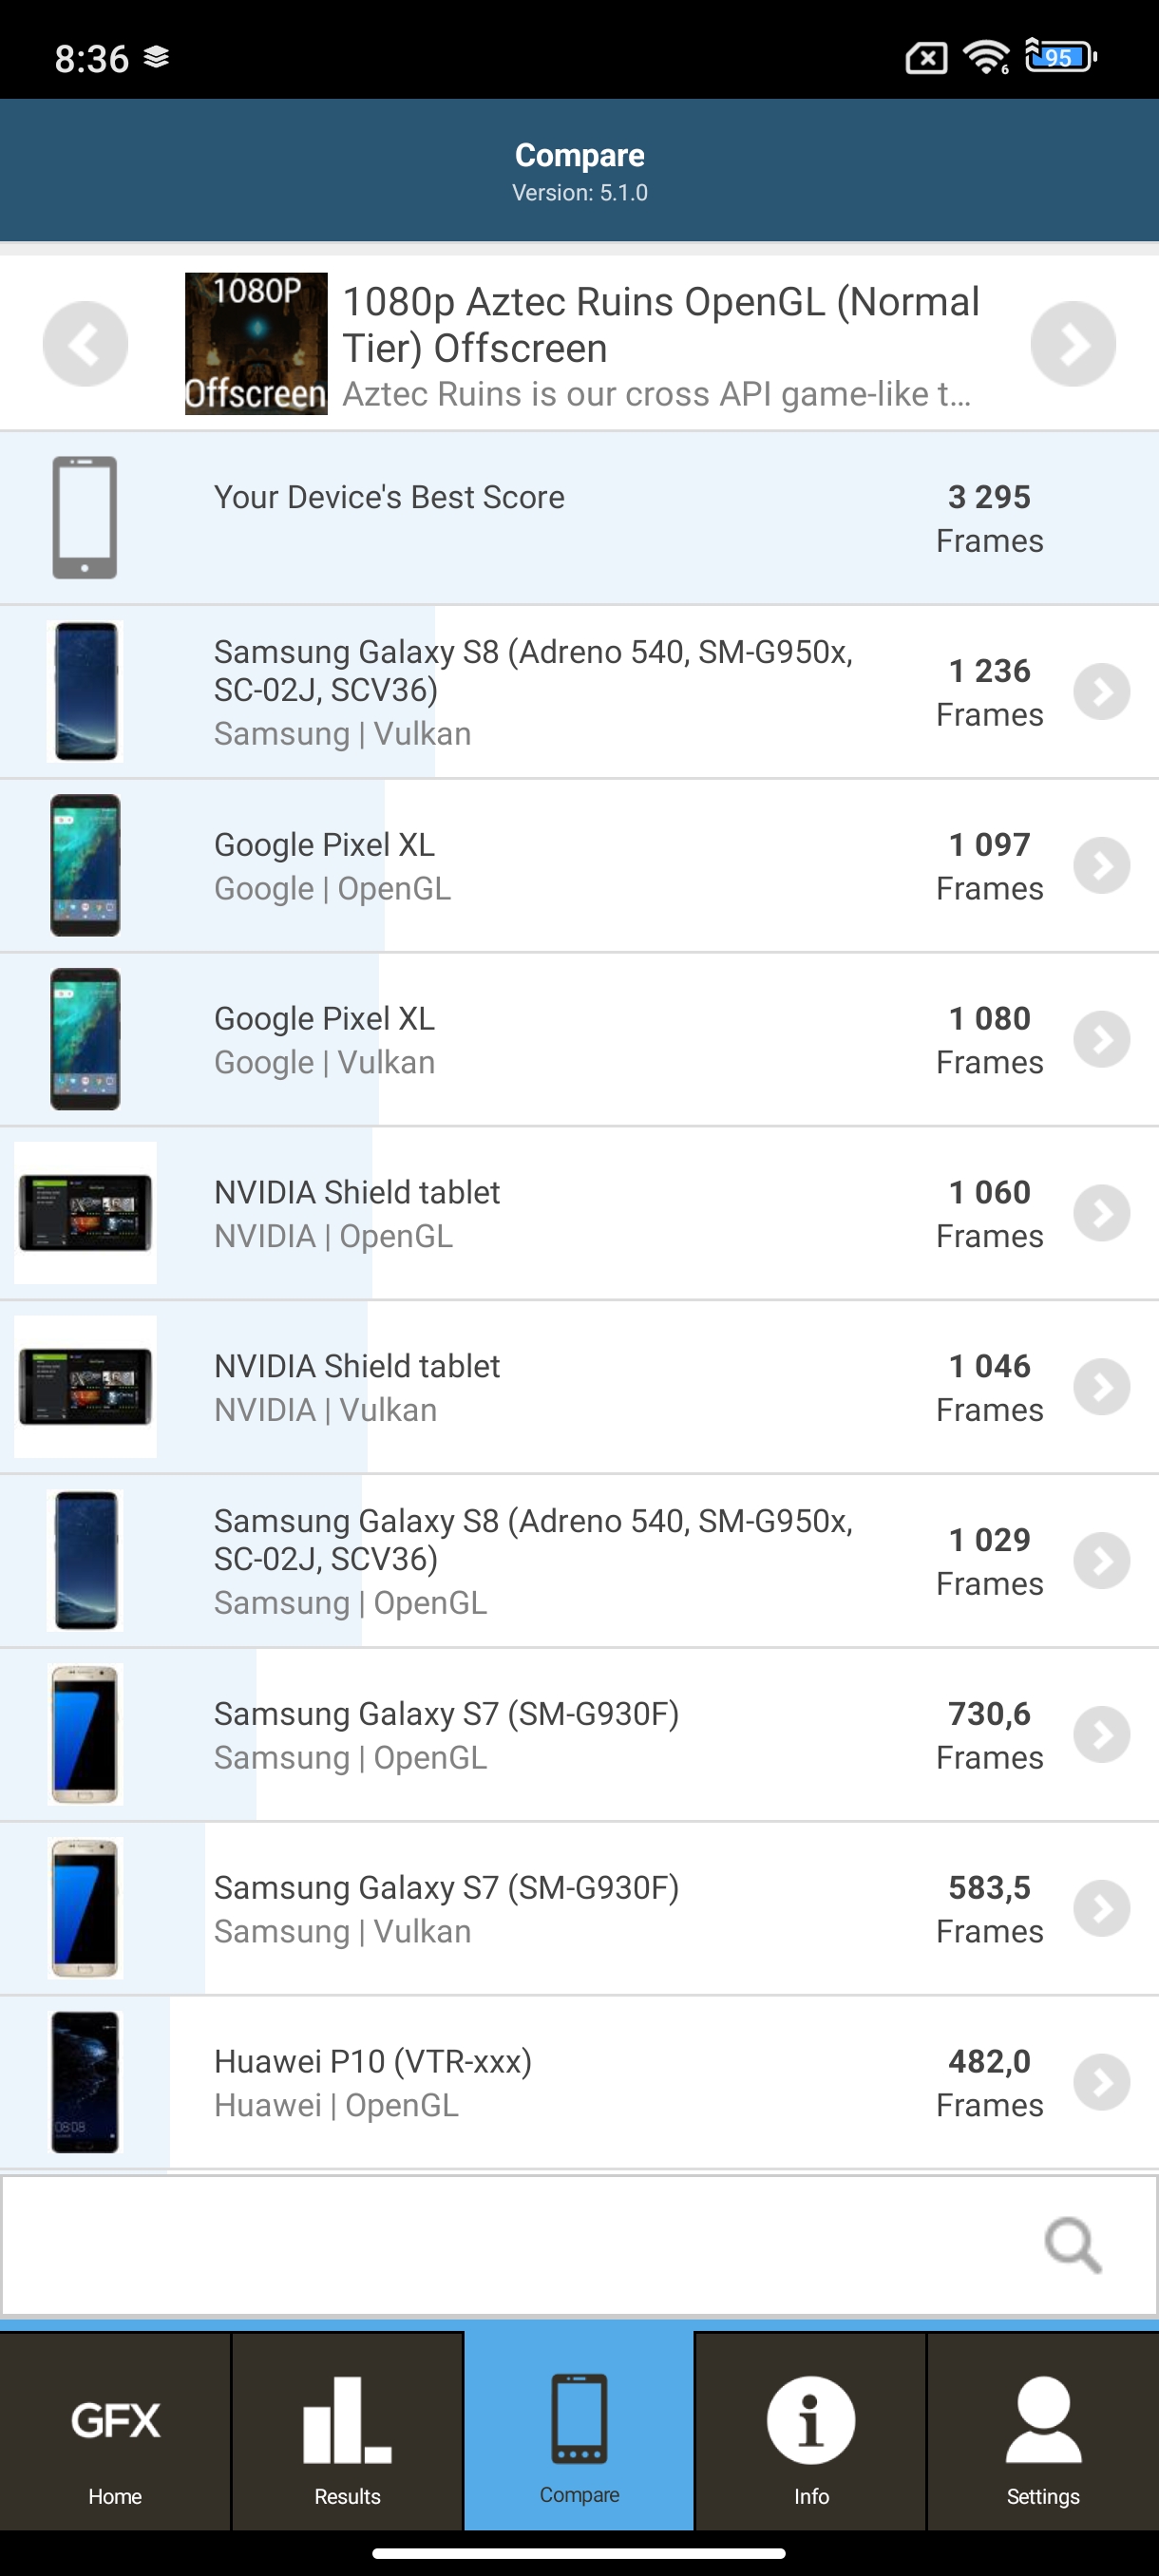1159x2576 pixels.
Task: Expand NVIDIA Shield tablet Vulkan chevron
Action: pos(1101,1387)
